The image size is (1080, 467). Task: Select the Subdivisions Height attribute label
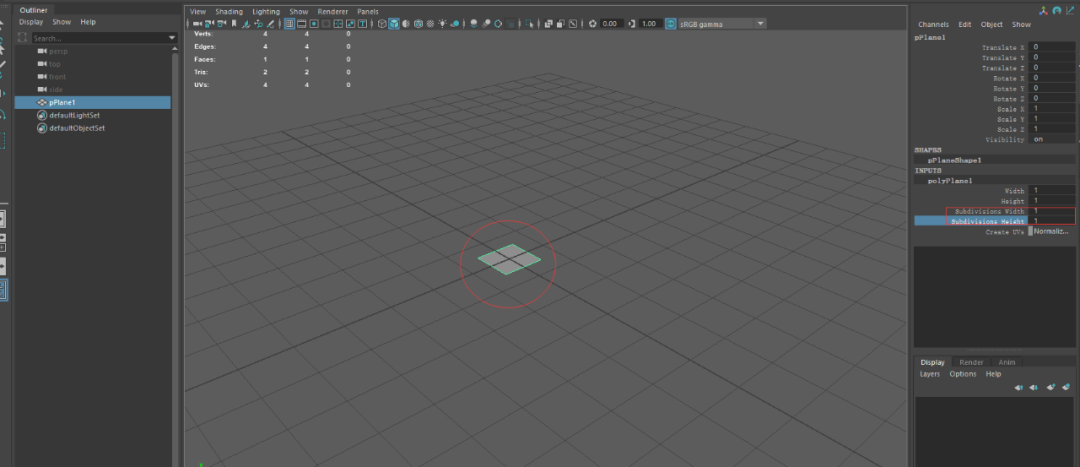(987, 221)
